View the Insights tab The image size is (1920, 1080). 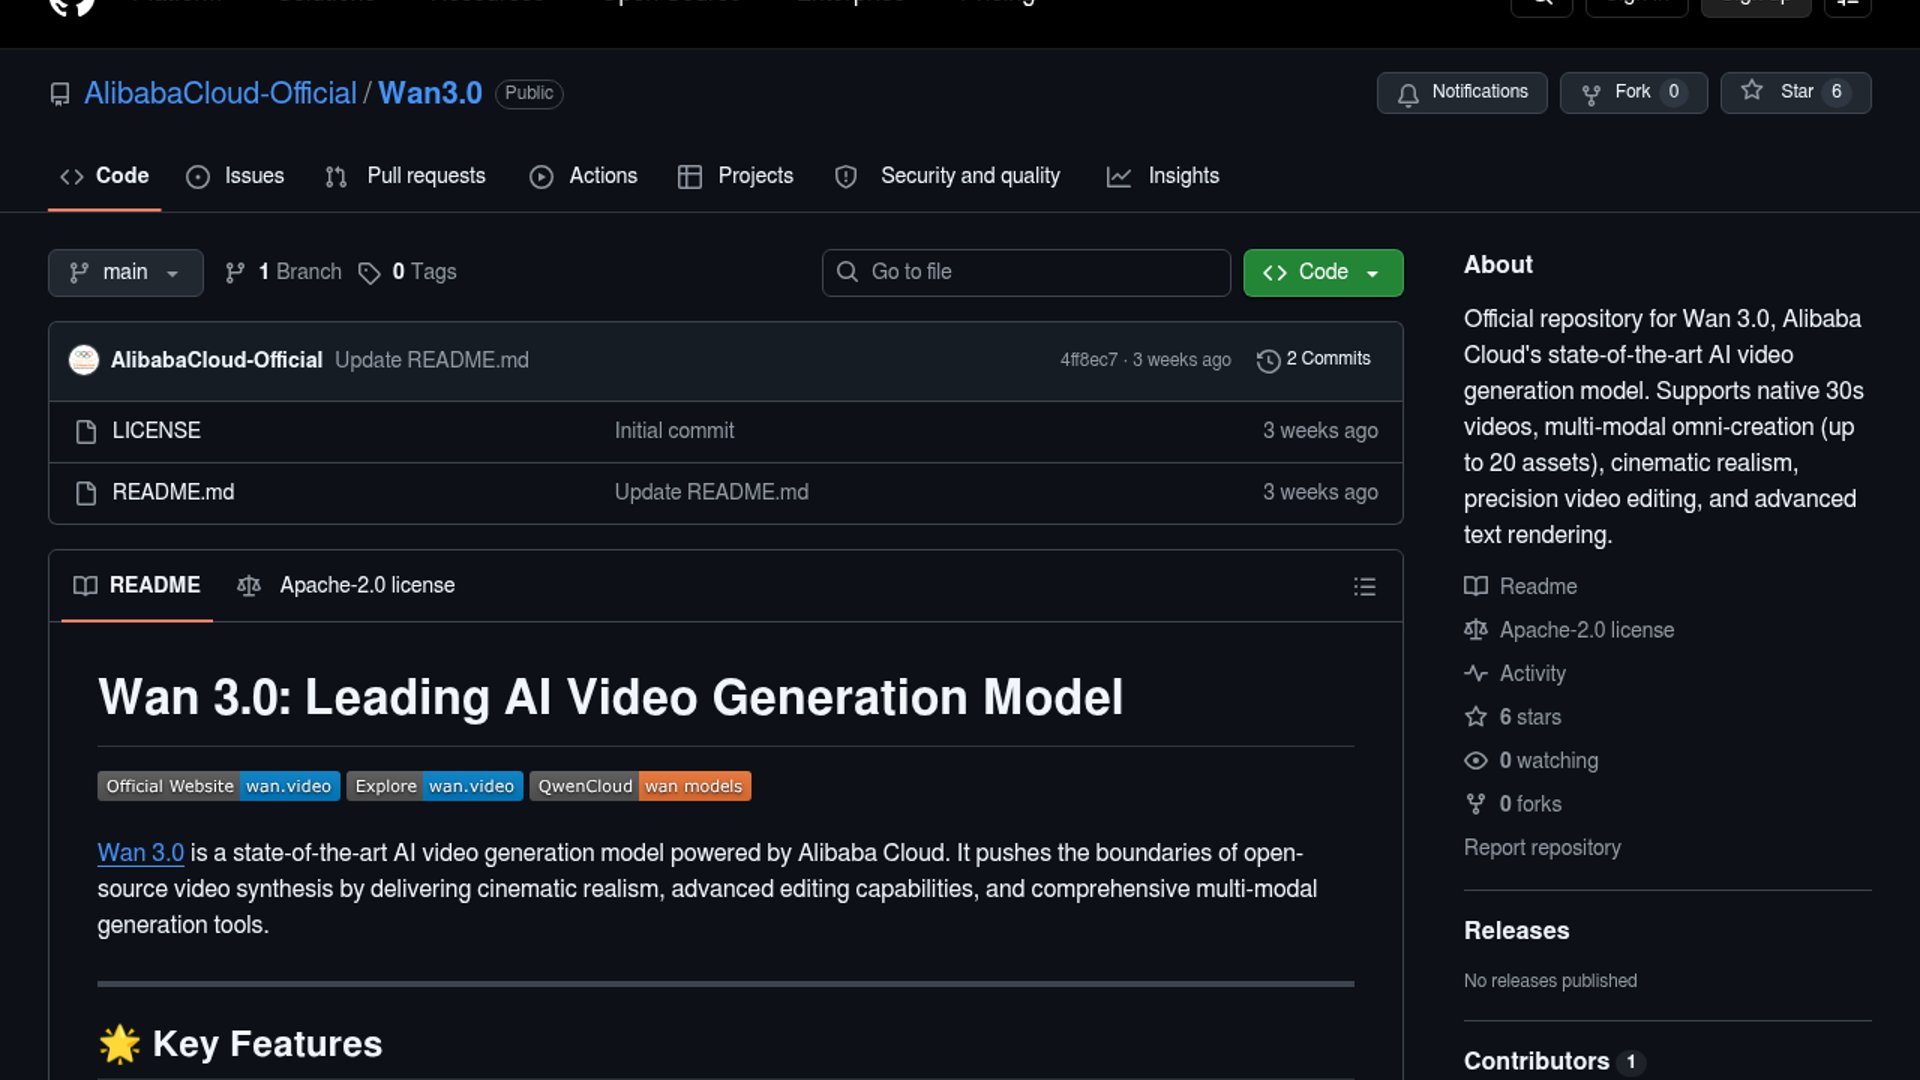1163,176
